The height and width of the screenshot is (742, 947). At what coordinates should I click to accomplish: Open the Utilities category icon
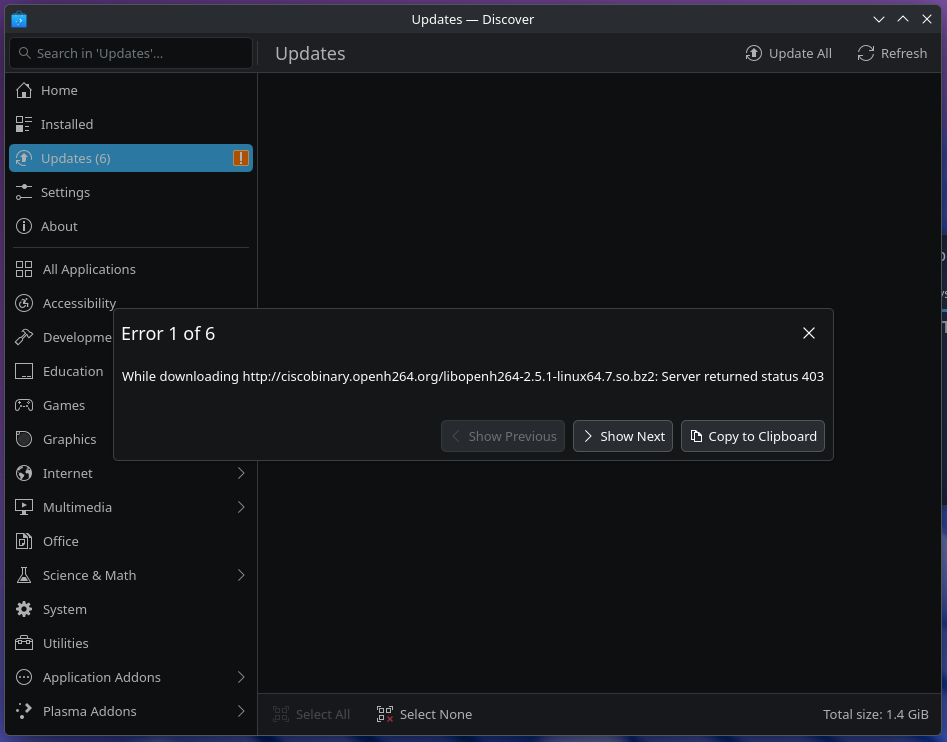(x=24, y=643)
